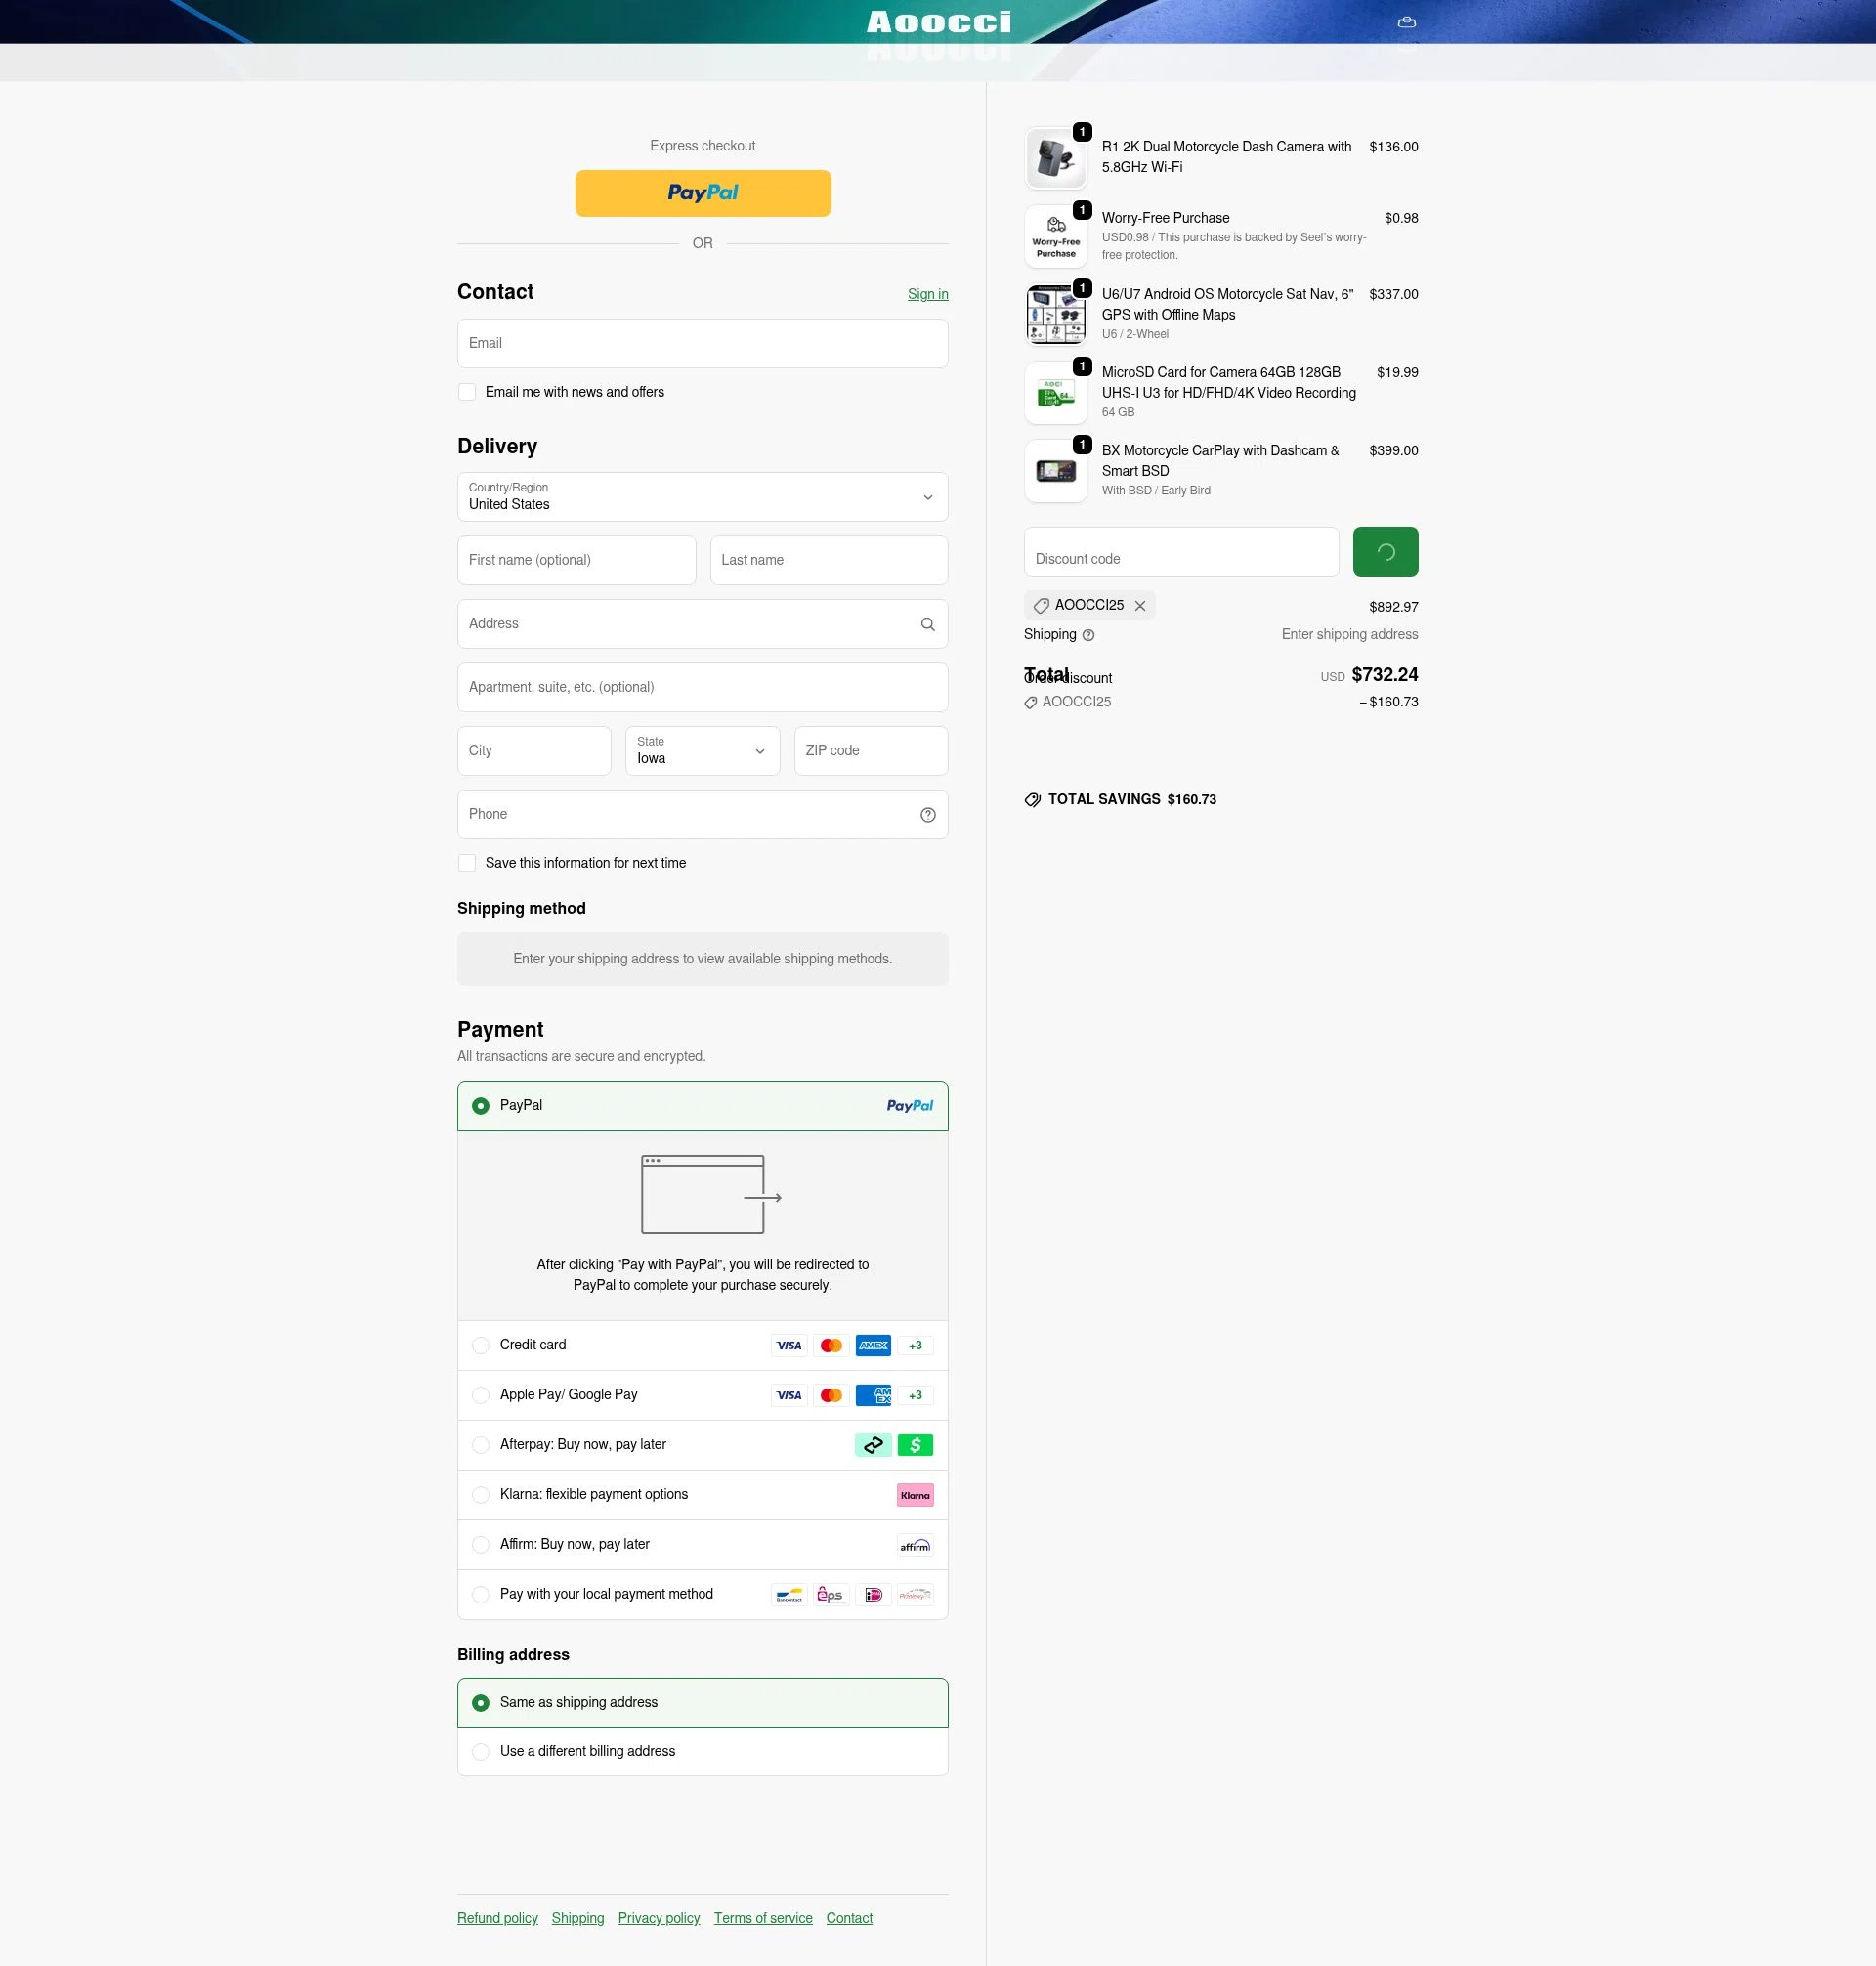1876x1966 pixels.
Task: Click the cart icon in the header
Action: pos(1405,22)
